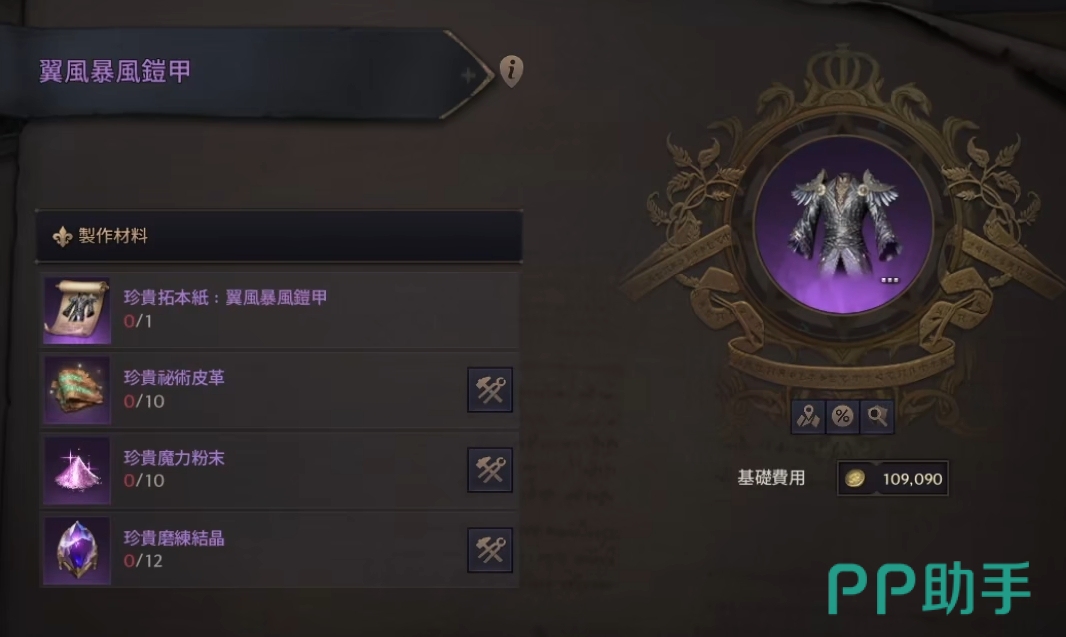Click the 製作材料 section header
Screen dimensions: 1066x637
(x=279, y=236)
